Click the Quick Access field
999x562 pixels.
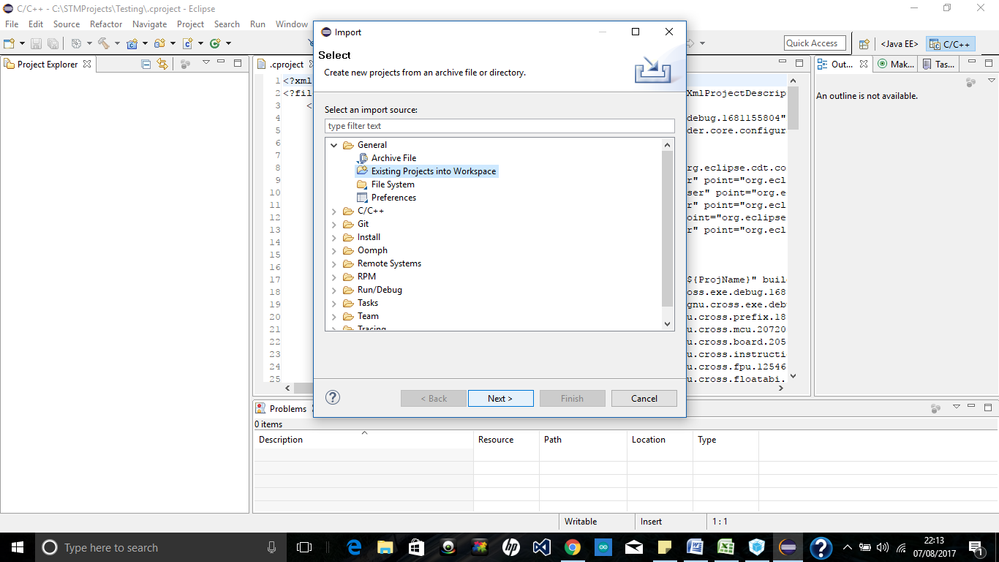coord(815,43)
